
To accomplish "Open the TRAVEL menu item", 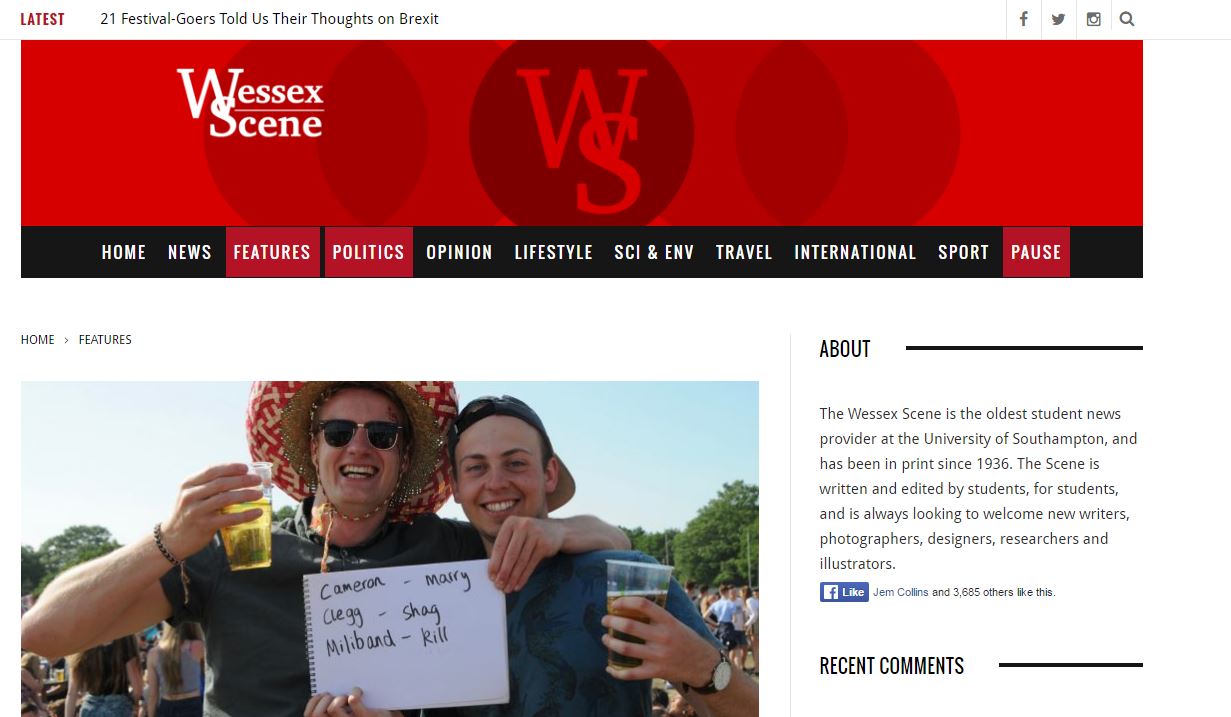I will pos(744,252).
